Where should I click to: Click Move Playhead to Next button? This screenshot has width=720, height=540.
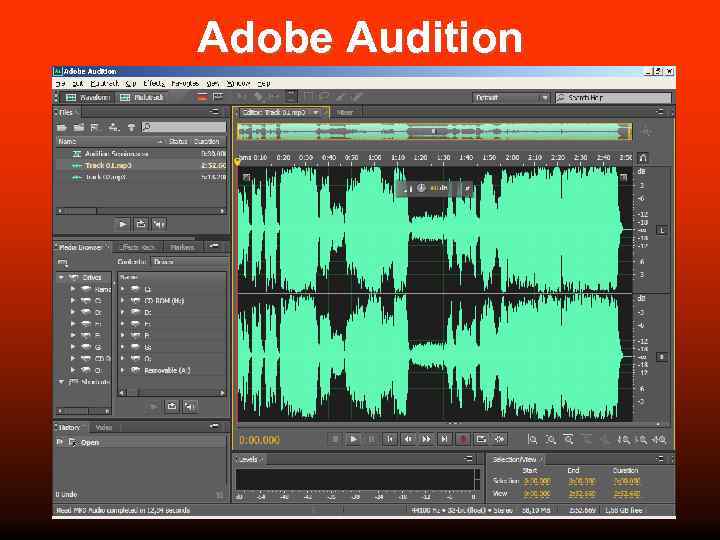pyautogui.click(x=444, y=439)
